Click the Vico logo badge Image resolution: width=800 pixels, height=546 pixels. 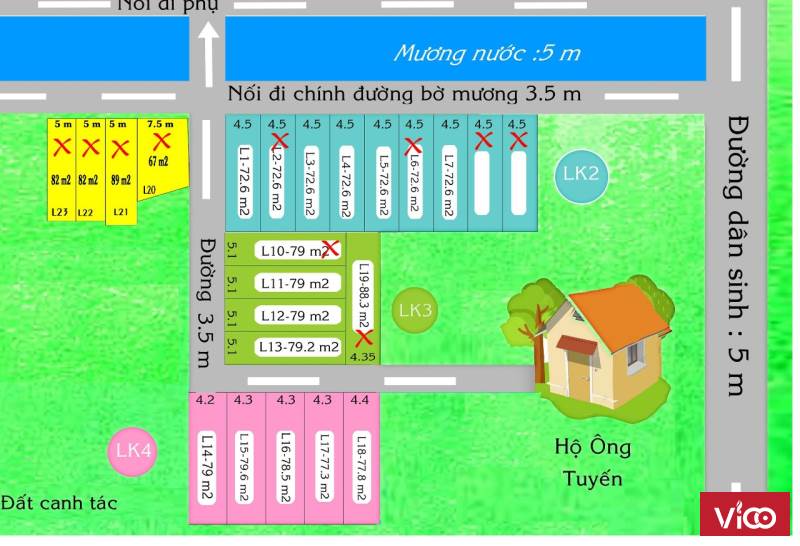click(745, 517)
